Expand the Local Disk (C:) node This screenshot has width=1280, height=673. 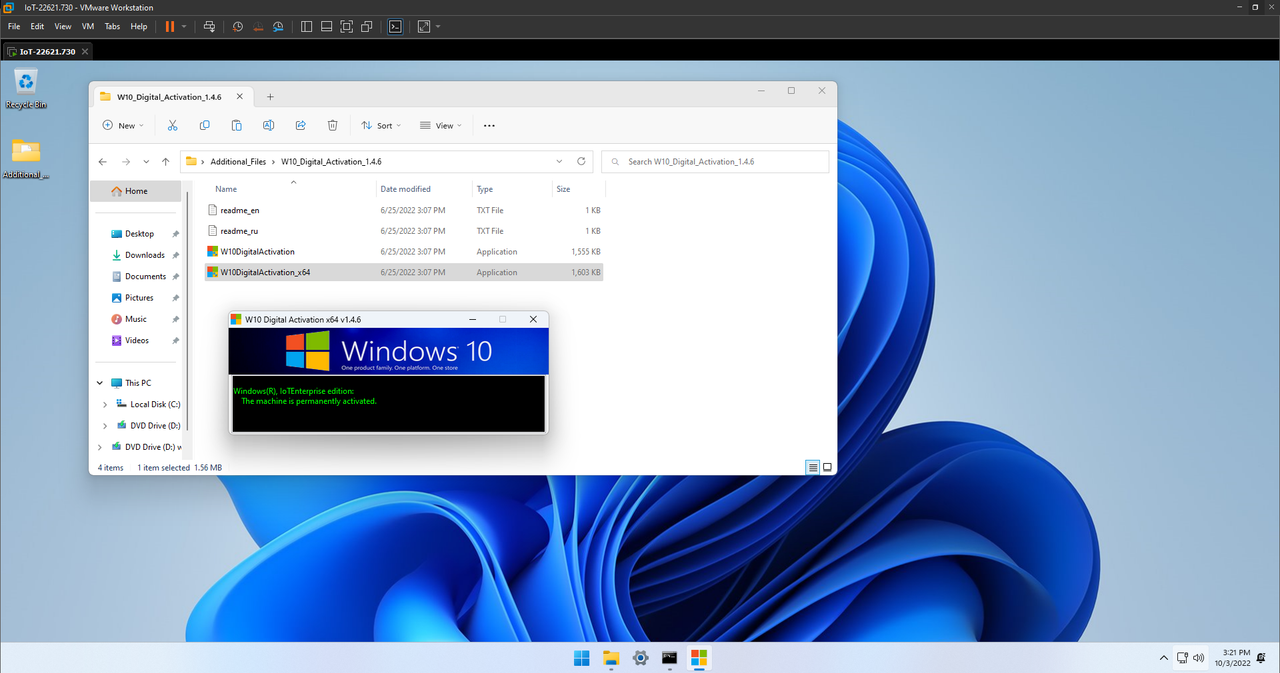(x=105, y=404)
